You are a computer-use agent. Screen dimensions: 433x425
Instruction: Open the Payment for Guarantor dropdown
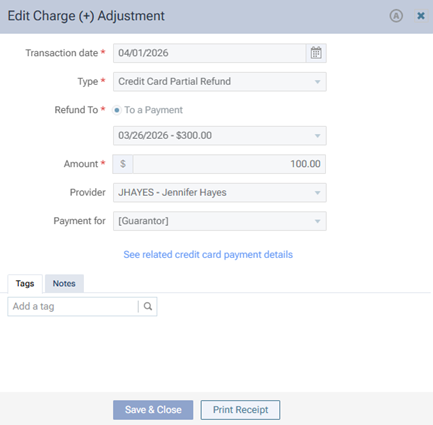[x=220, y=221]
